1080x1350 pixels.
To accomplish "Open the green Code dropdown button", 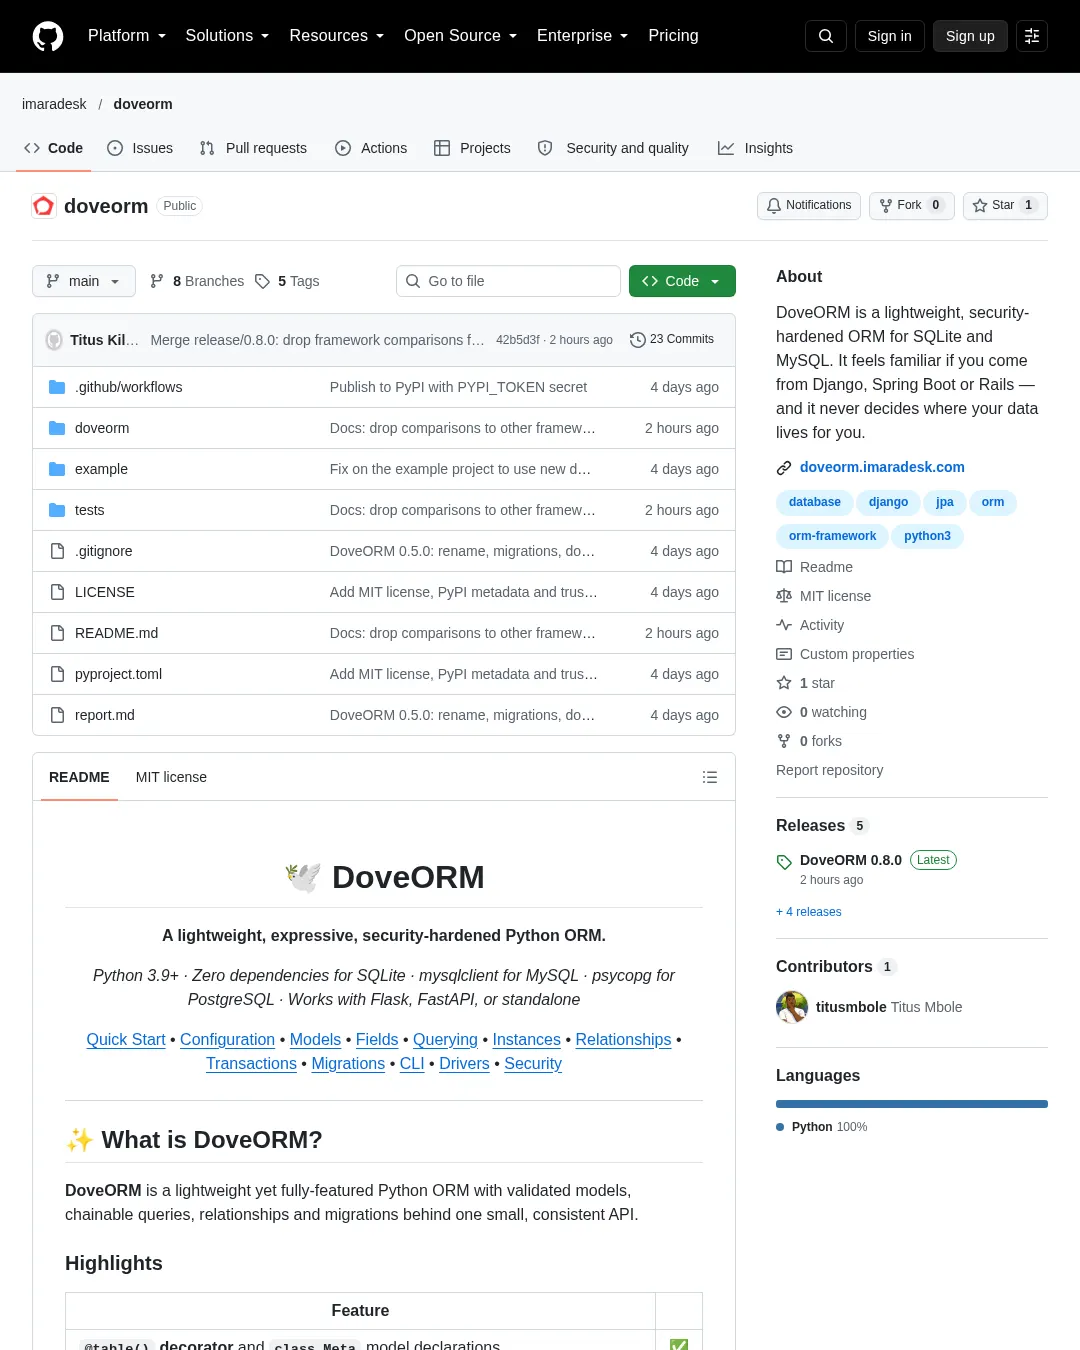I will pos(682,281).
